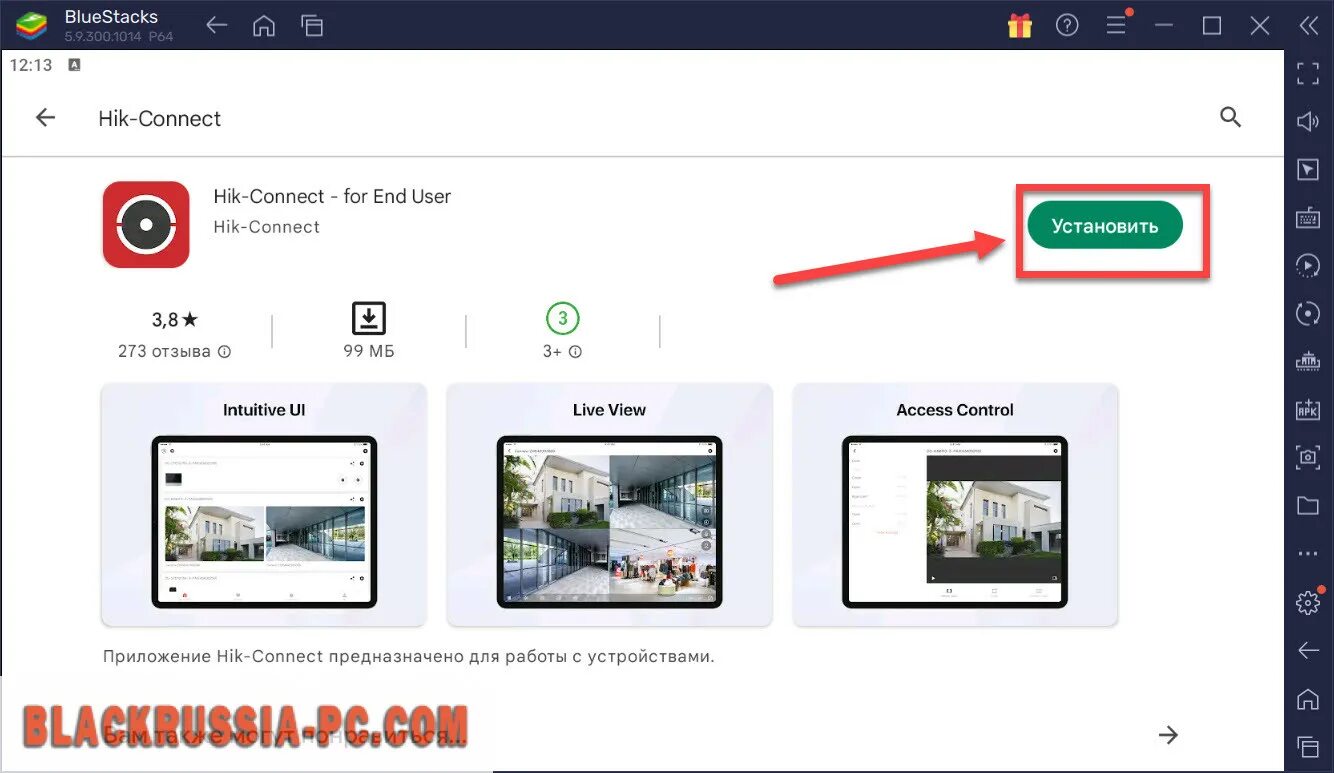This screenshot has height=773, width=1334.
Task: Click the green Установить install button
Action: click(1105, 226)
